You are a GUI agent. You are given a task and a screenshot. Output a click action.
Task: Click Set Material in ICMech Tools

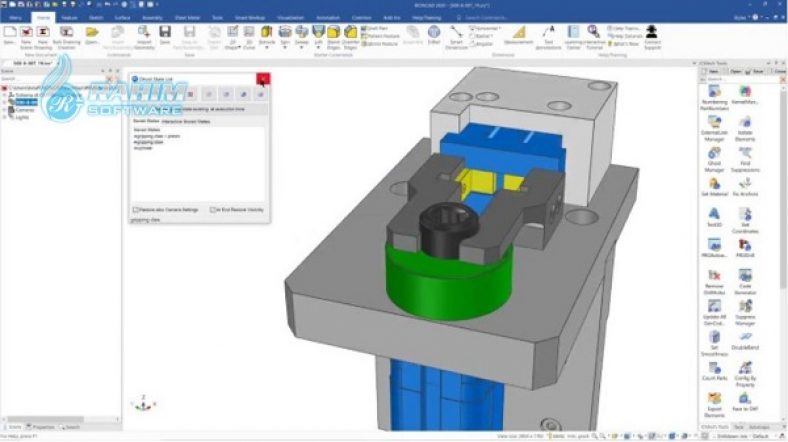[x=714, y=186]
